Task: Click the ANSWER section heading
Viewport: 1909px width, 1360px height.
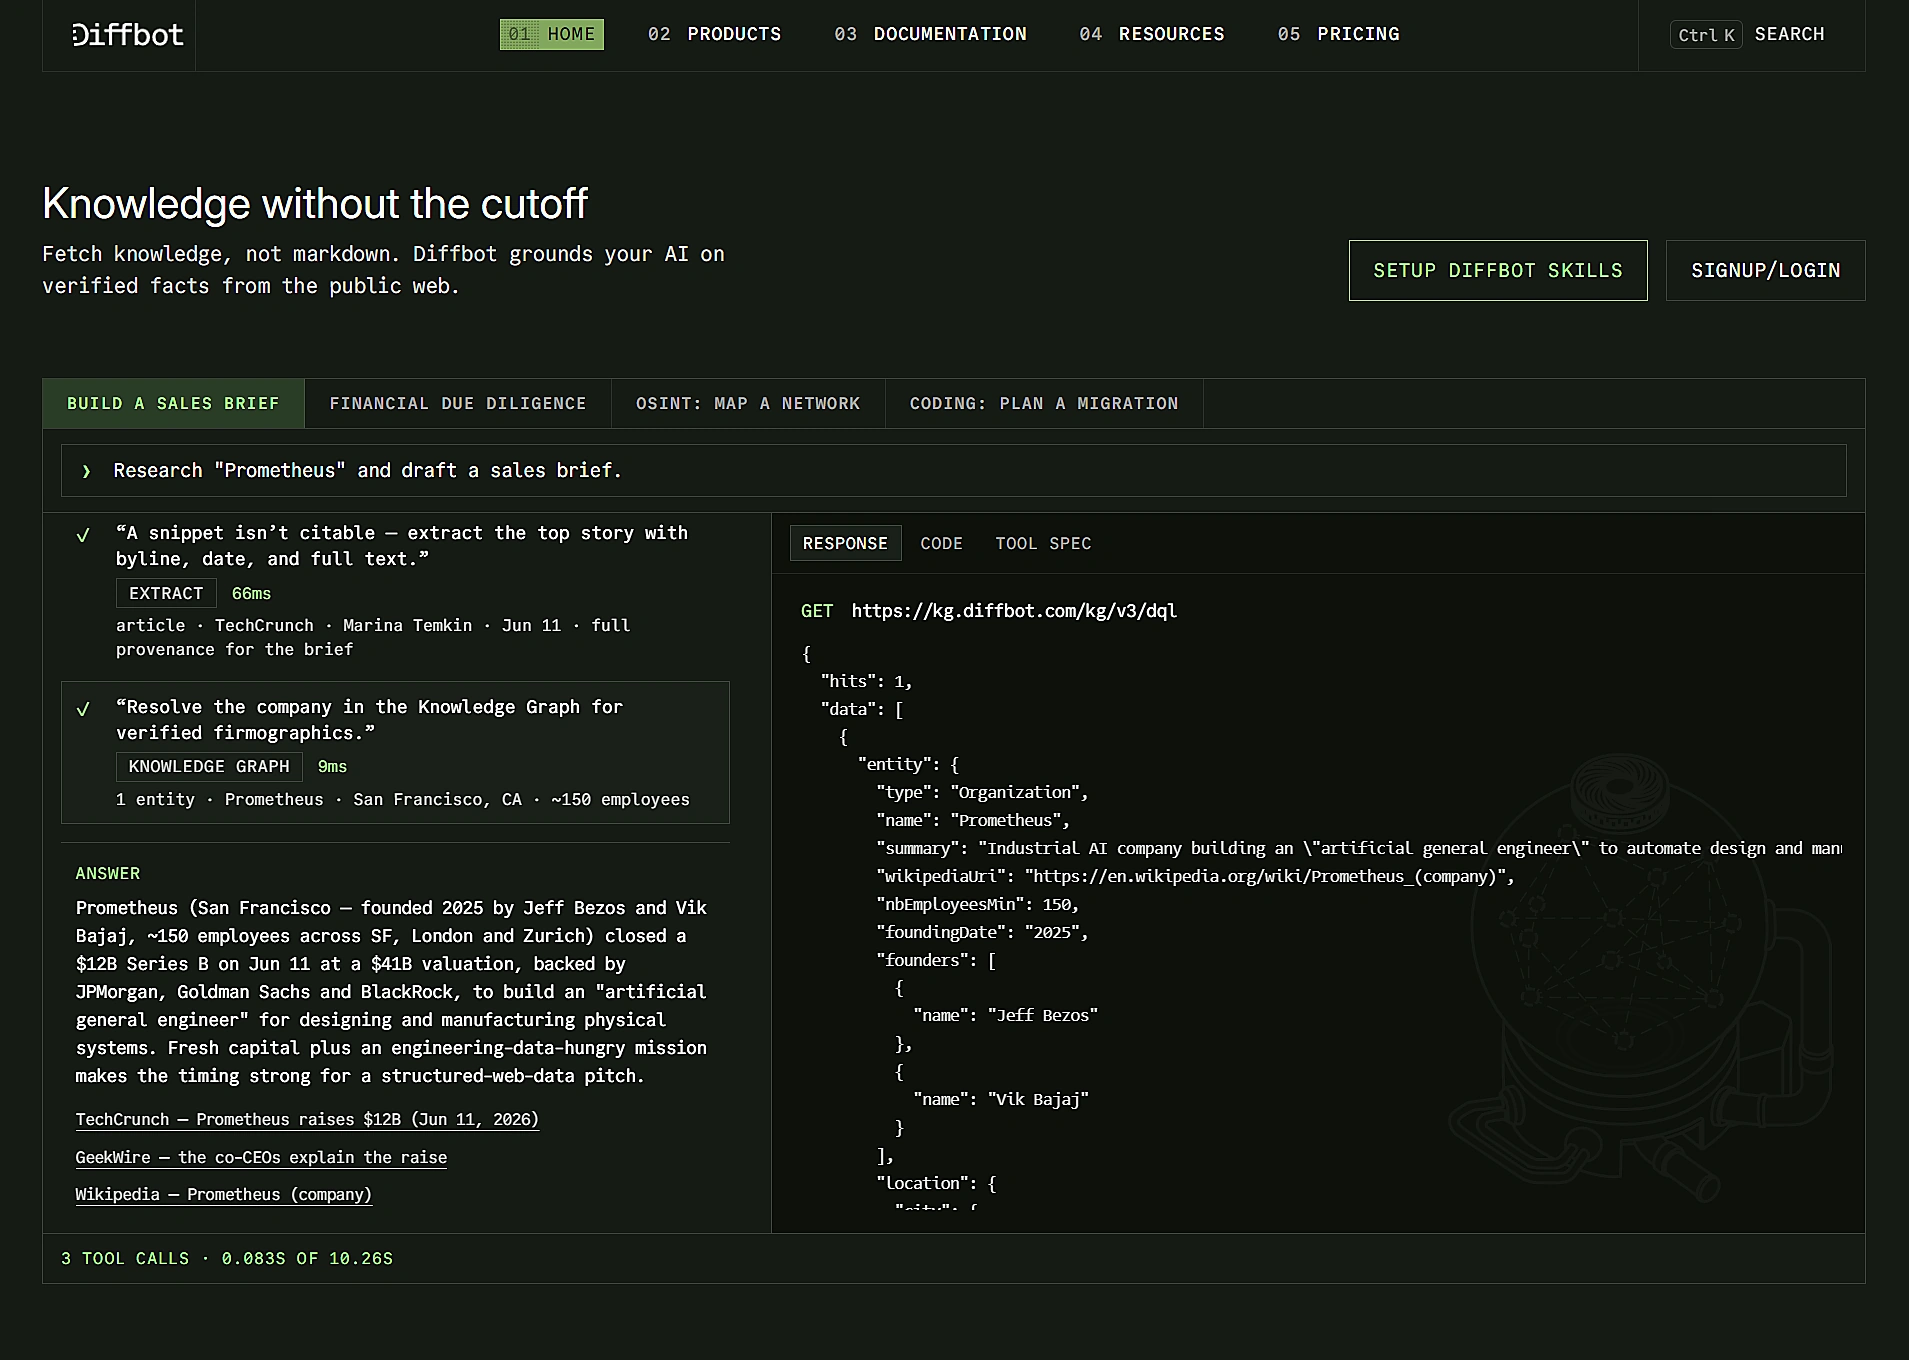Action: coord(108,874)
